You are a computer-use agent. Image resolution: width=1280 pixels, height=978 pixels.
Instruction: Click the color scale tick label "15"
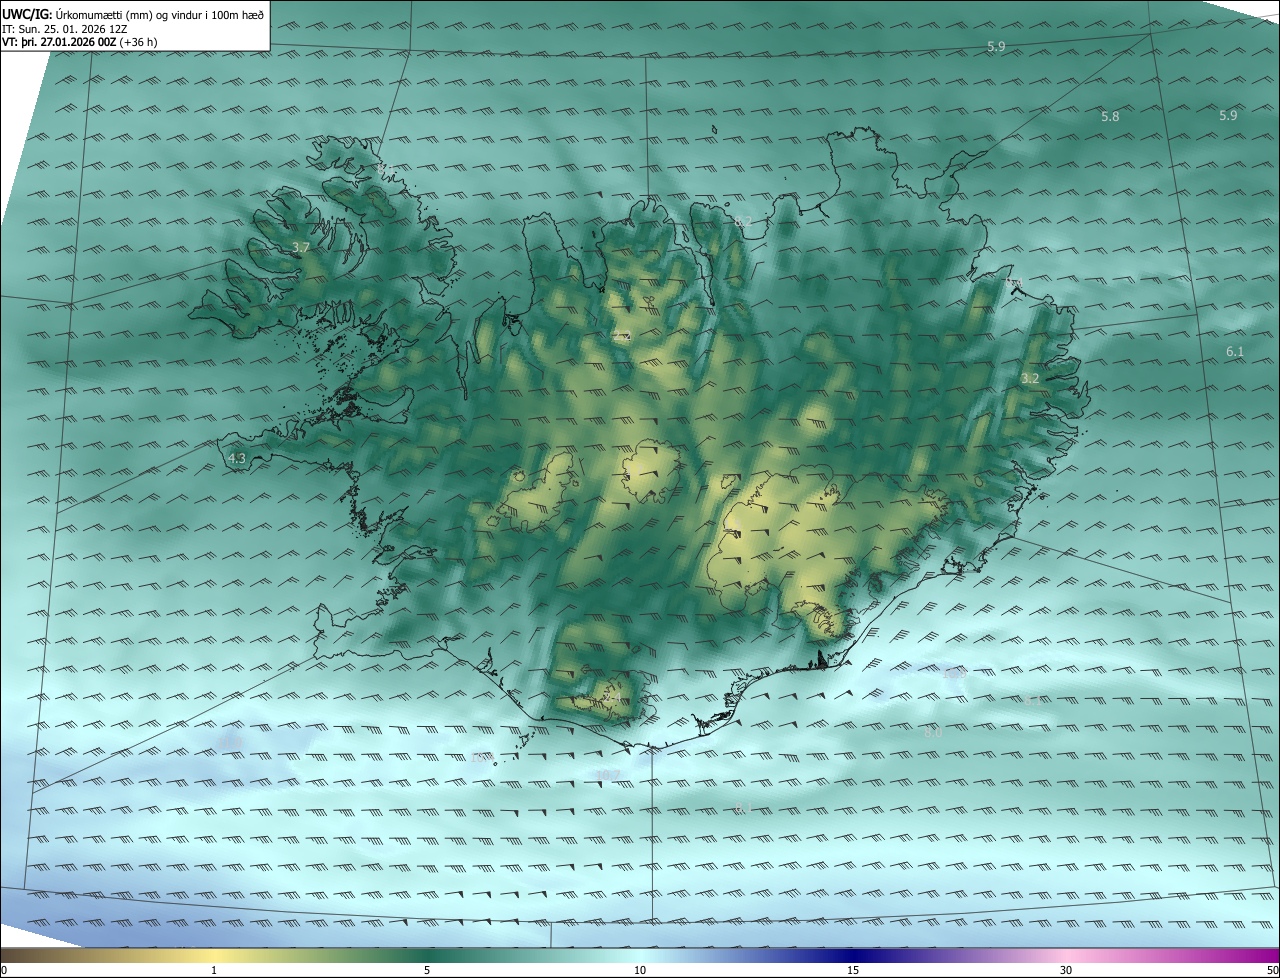pyautogui.click(x=853, y=971)
